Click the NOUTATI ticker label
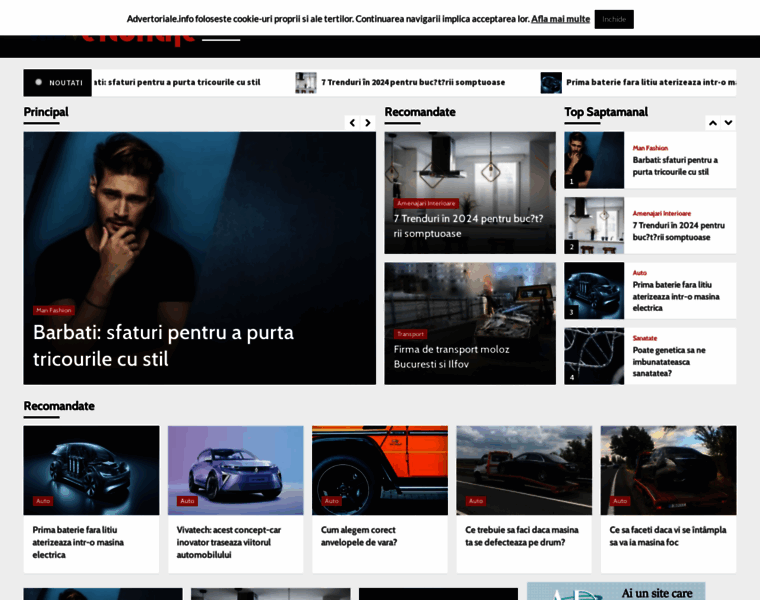 pyautogui.click(x=57, y=82)
